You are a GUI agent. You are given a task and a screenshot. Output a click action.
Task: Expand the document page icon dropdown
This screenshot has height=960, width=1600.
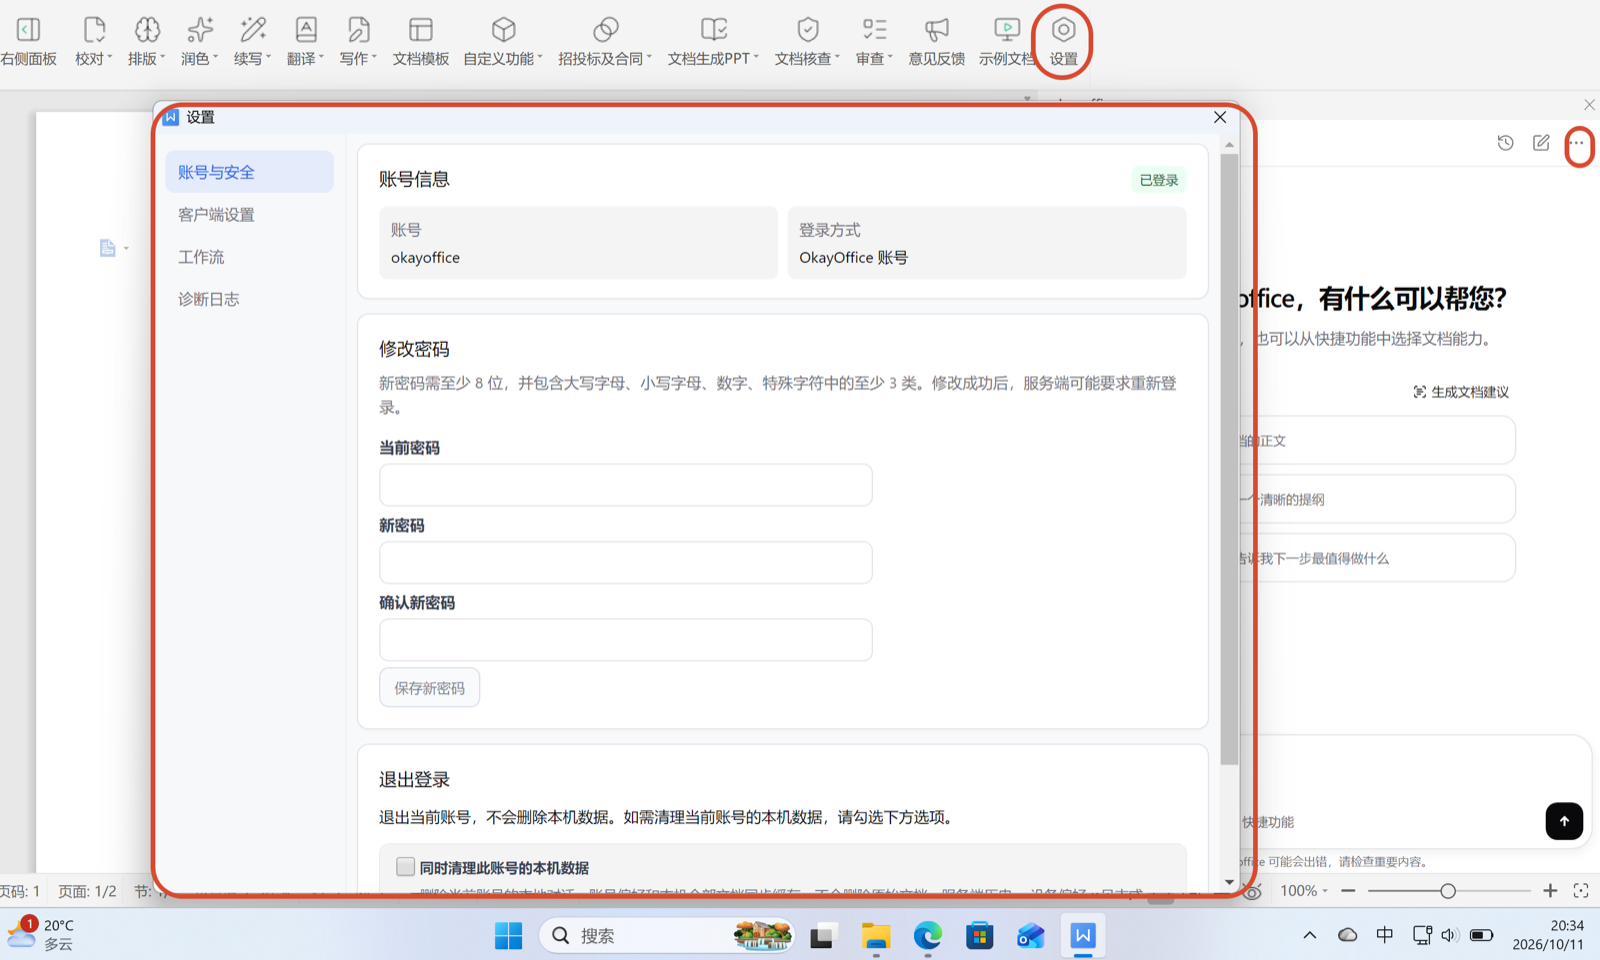[126, 248]
